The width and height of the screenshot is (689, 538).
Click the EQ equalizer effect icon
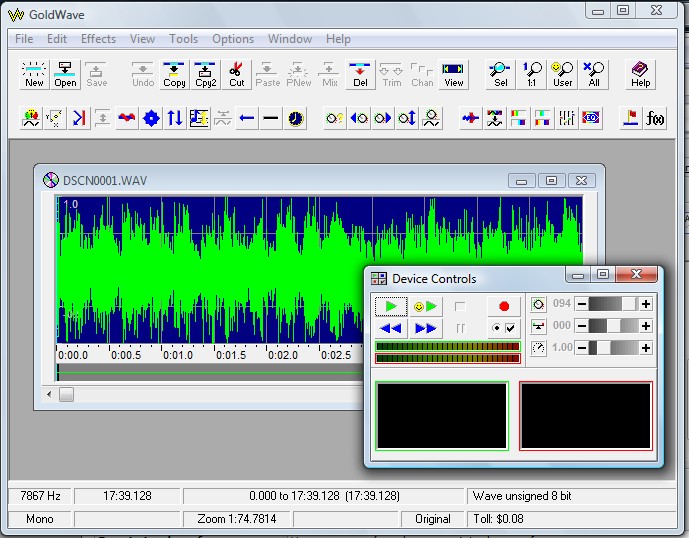591,118
